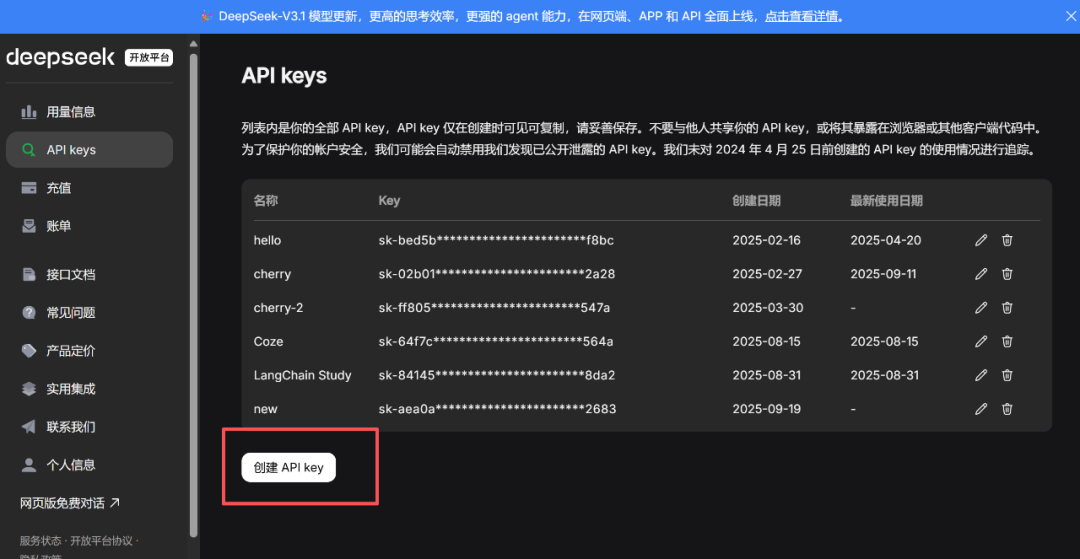
Task: Delete the hello API key via trash icon
Action: pos(1007,240)
